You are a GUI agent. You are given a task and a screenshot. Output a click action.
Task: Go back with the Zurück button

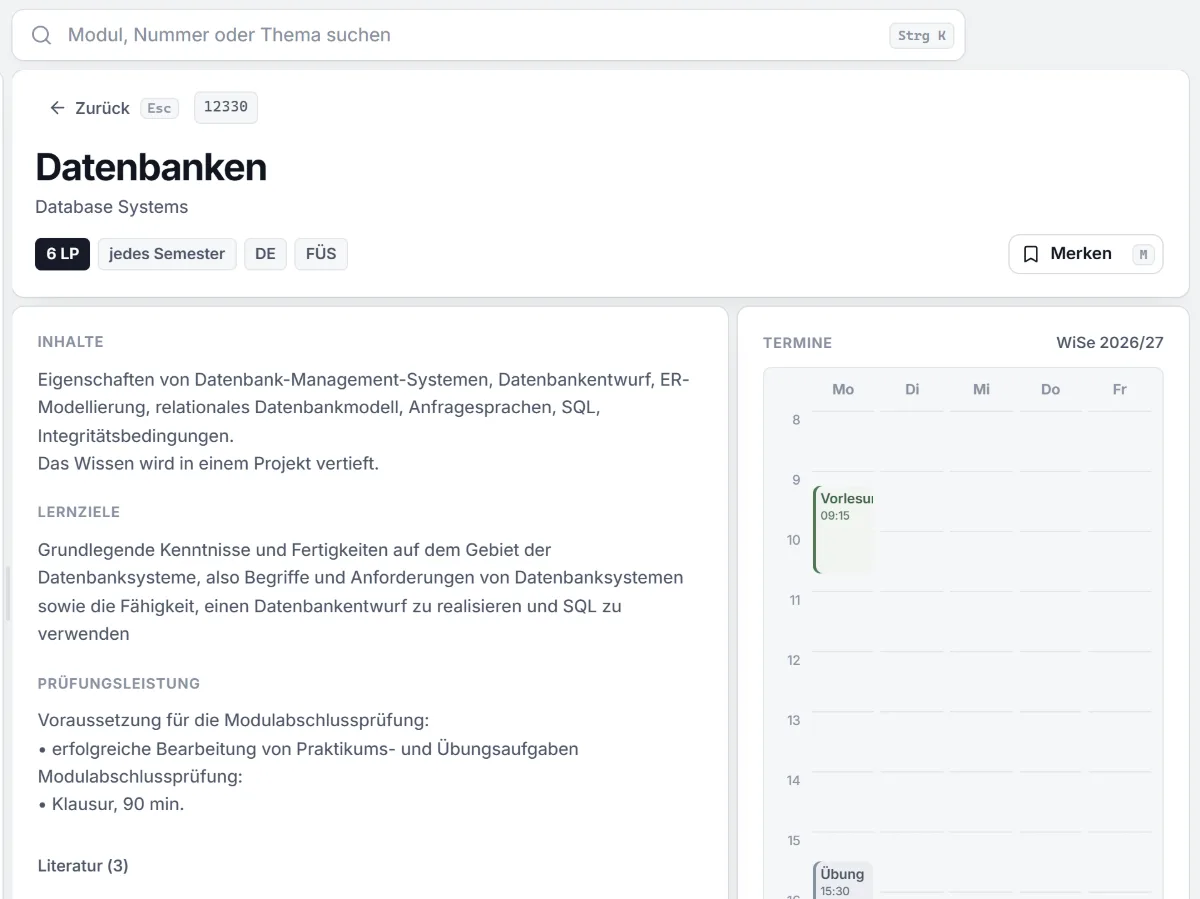point(113,108)
